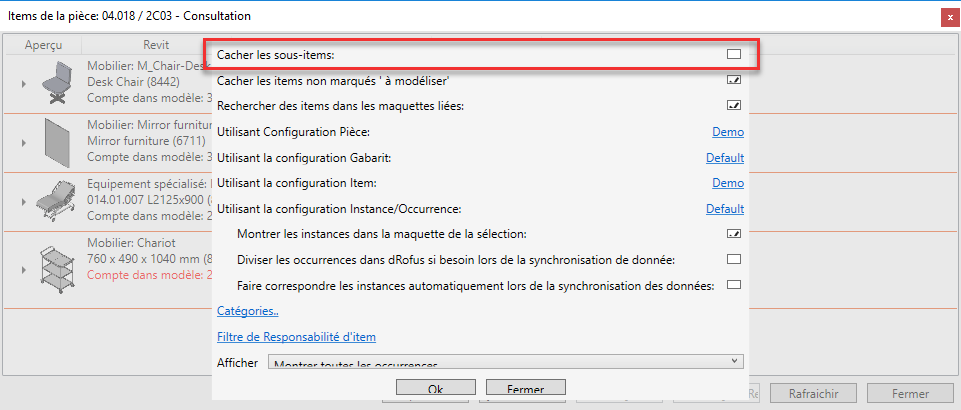Click 'Filtre de Responsabilité d'item' link
Screen dimensions: 961x410
point(296,337)
